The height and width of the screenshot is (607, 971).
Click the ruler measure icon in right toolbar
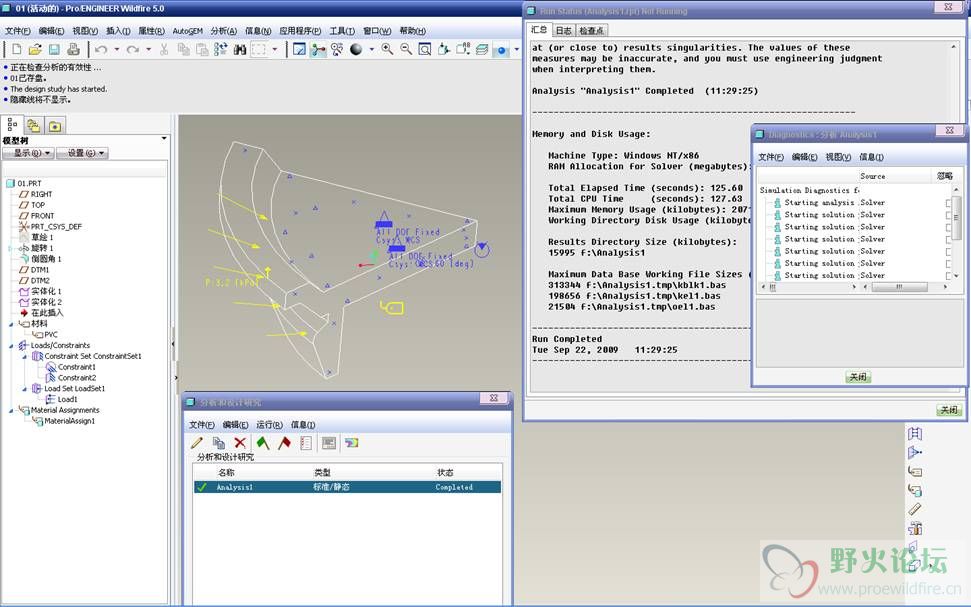tap(915, 509)
